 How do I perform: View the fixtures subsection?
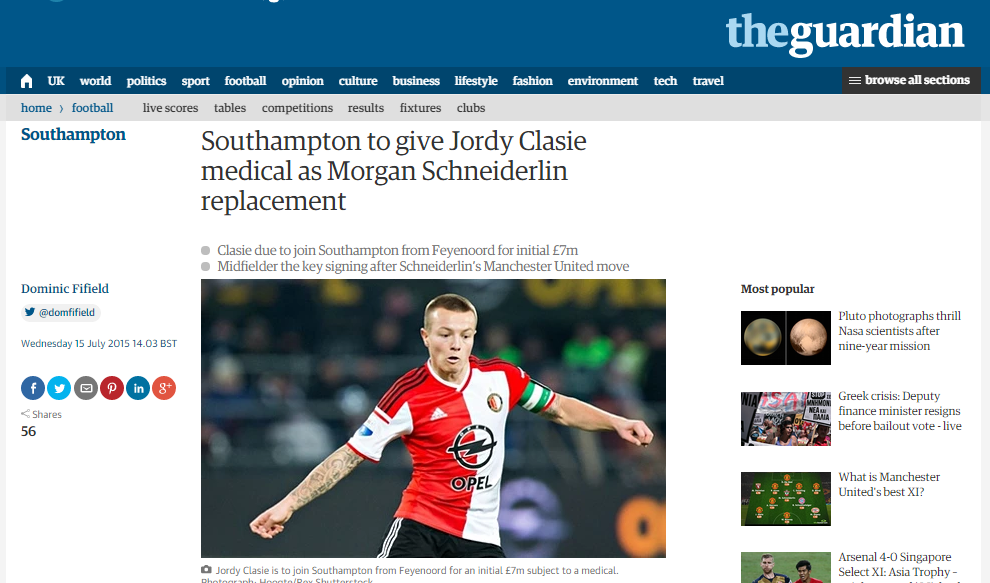[x=420, y=108]
